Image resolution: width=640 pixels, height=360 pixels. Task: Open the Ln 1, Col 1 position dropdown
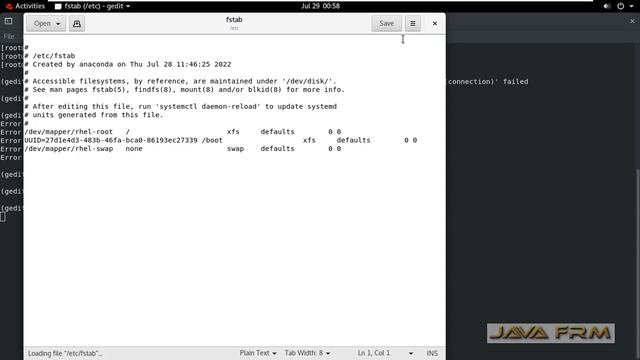pos(411,353)
